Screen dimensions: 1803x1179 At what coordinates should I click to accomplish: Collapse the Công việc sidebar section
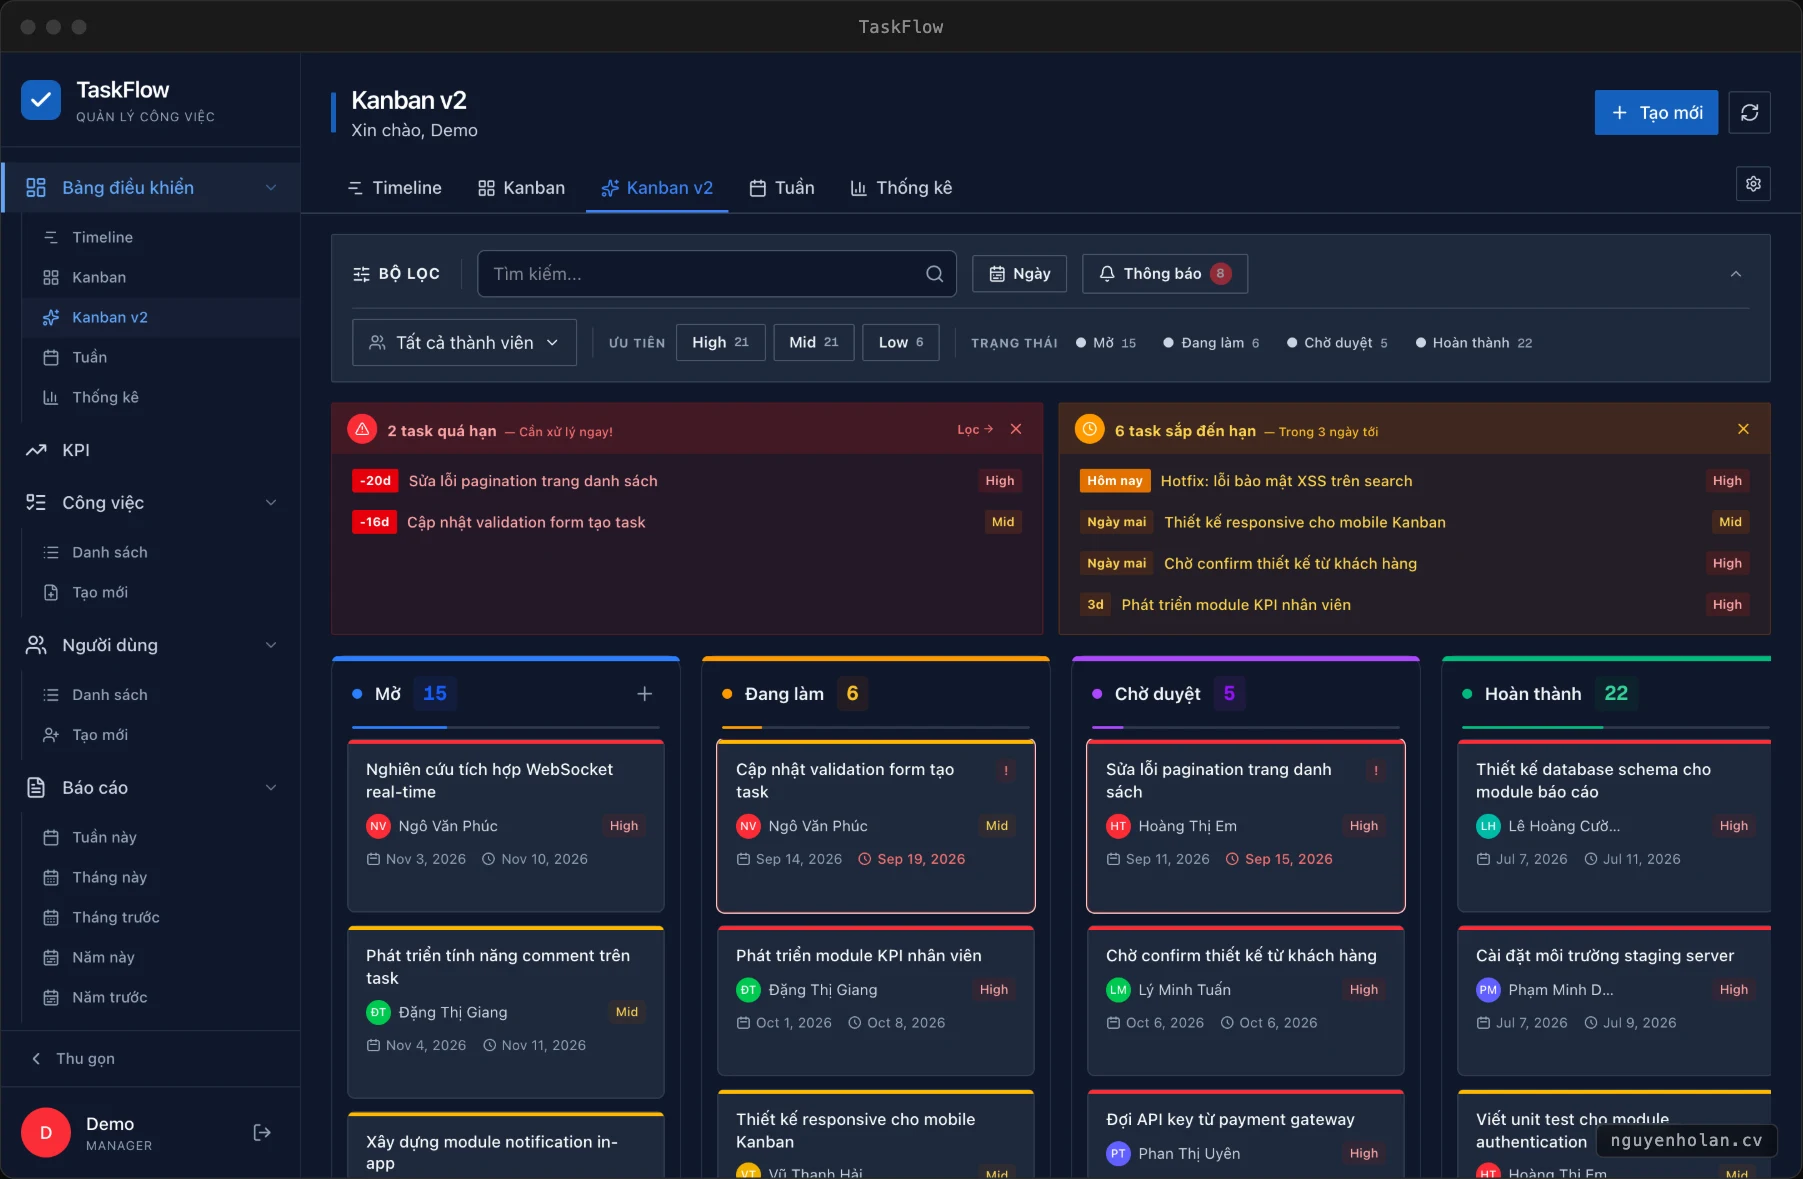[x=271, y=503]
